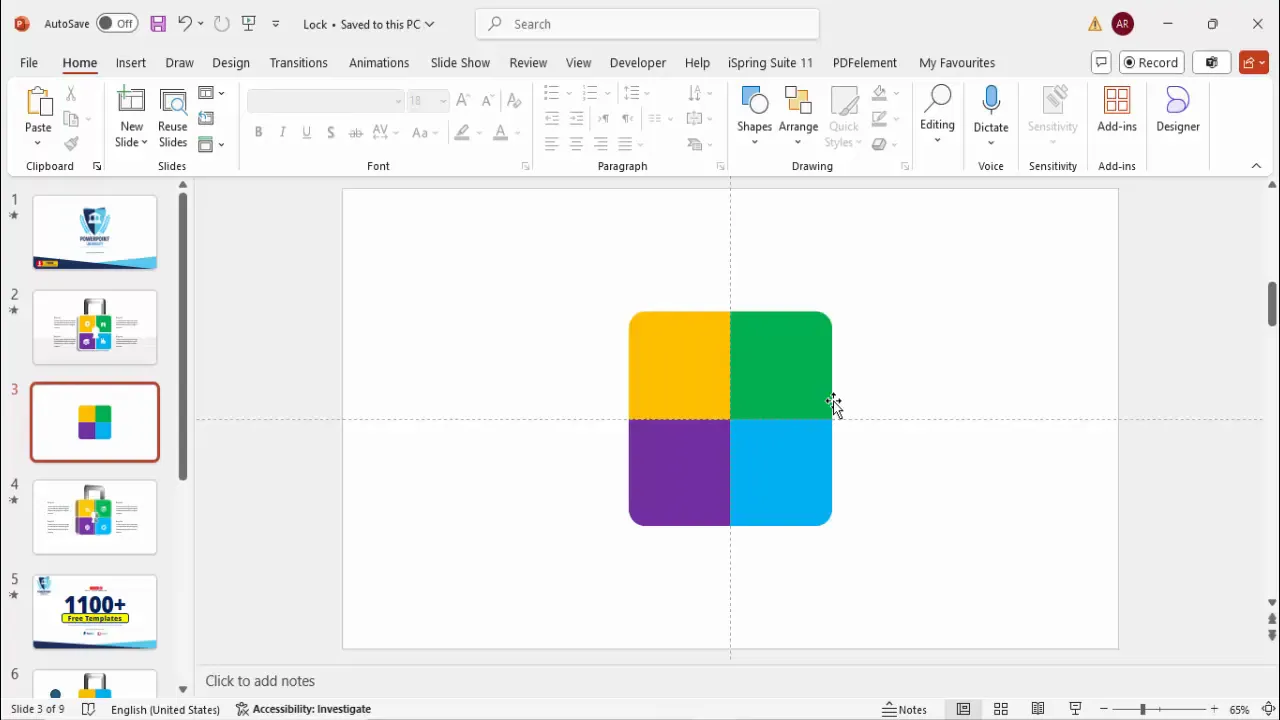The image size is (1280, 720).
Task: Click English (United States) language
Action: point(165,709)
